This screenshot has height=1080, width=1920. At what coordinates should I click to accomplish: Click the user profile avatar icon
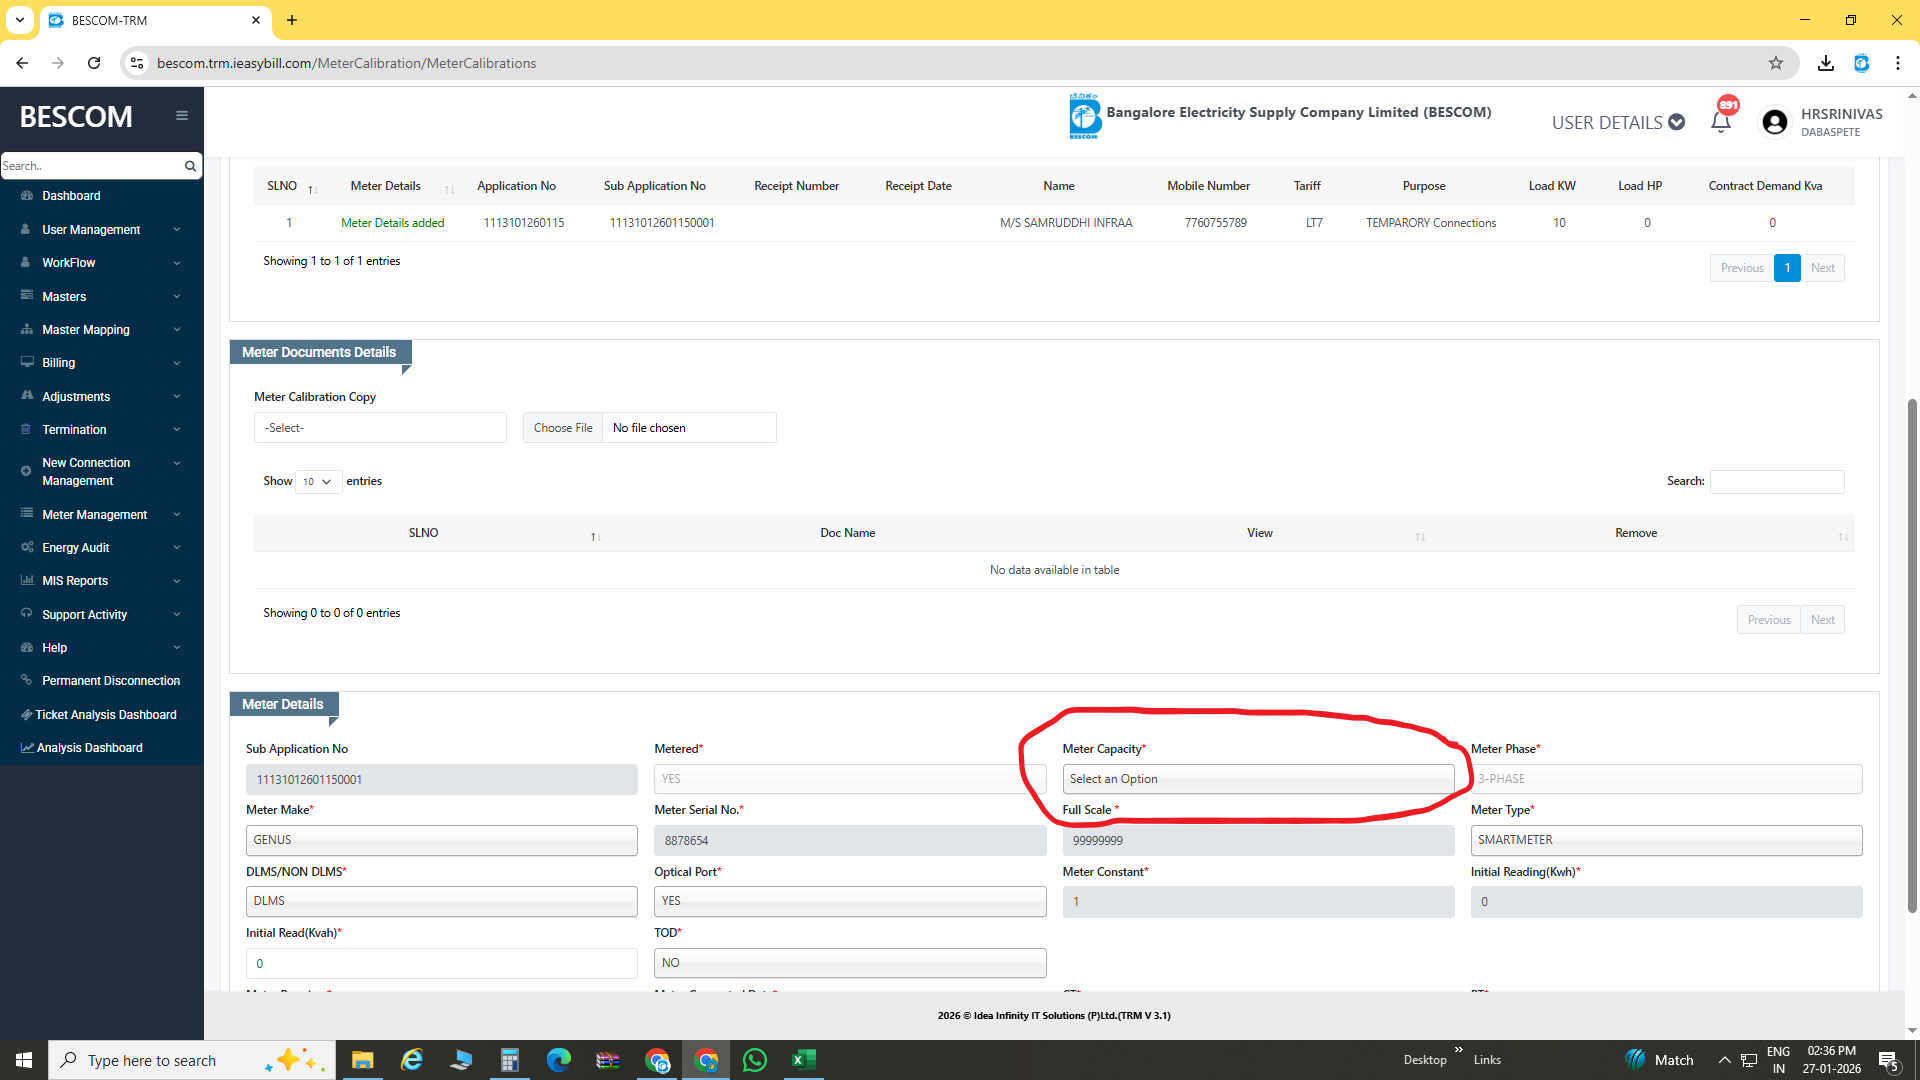(1775, 122)
